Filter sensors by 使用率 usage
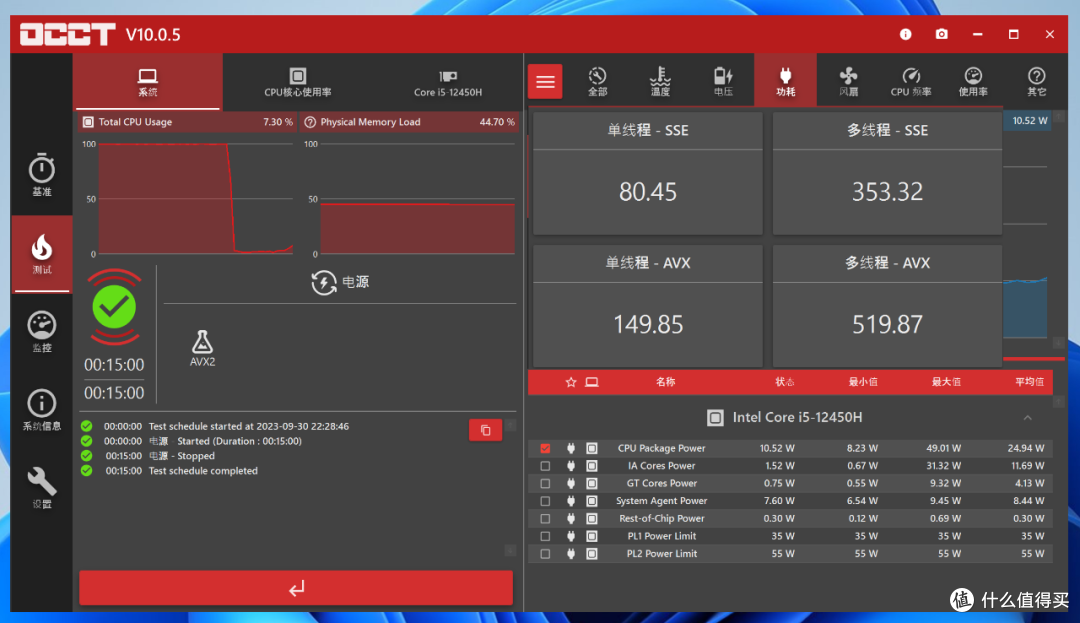 pos(973,81)
